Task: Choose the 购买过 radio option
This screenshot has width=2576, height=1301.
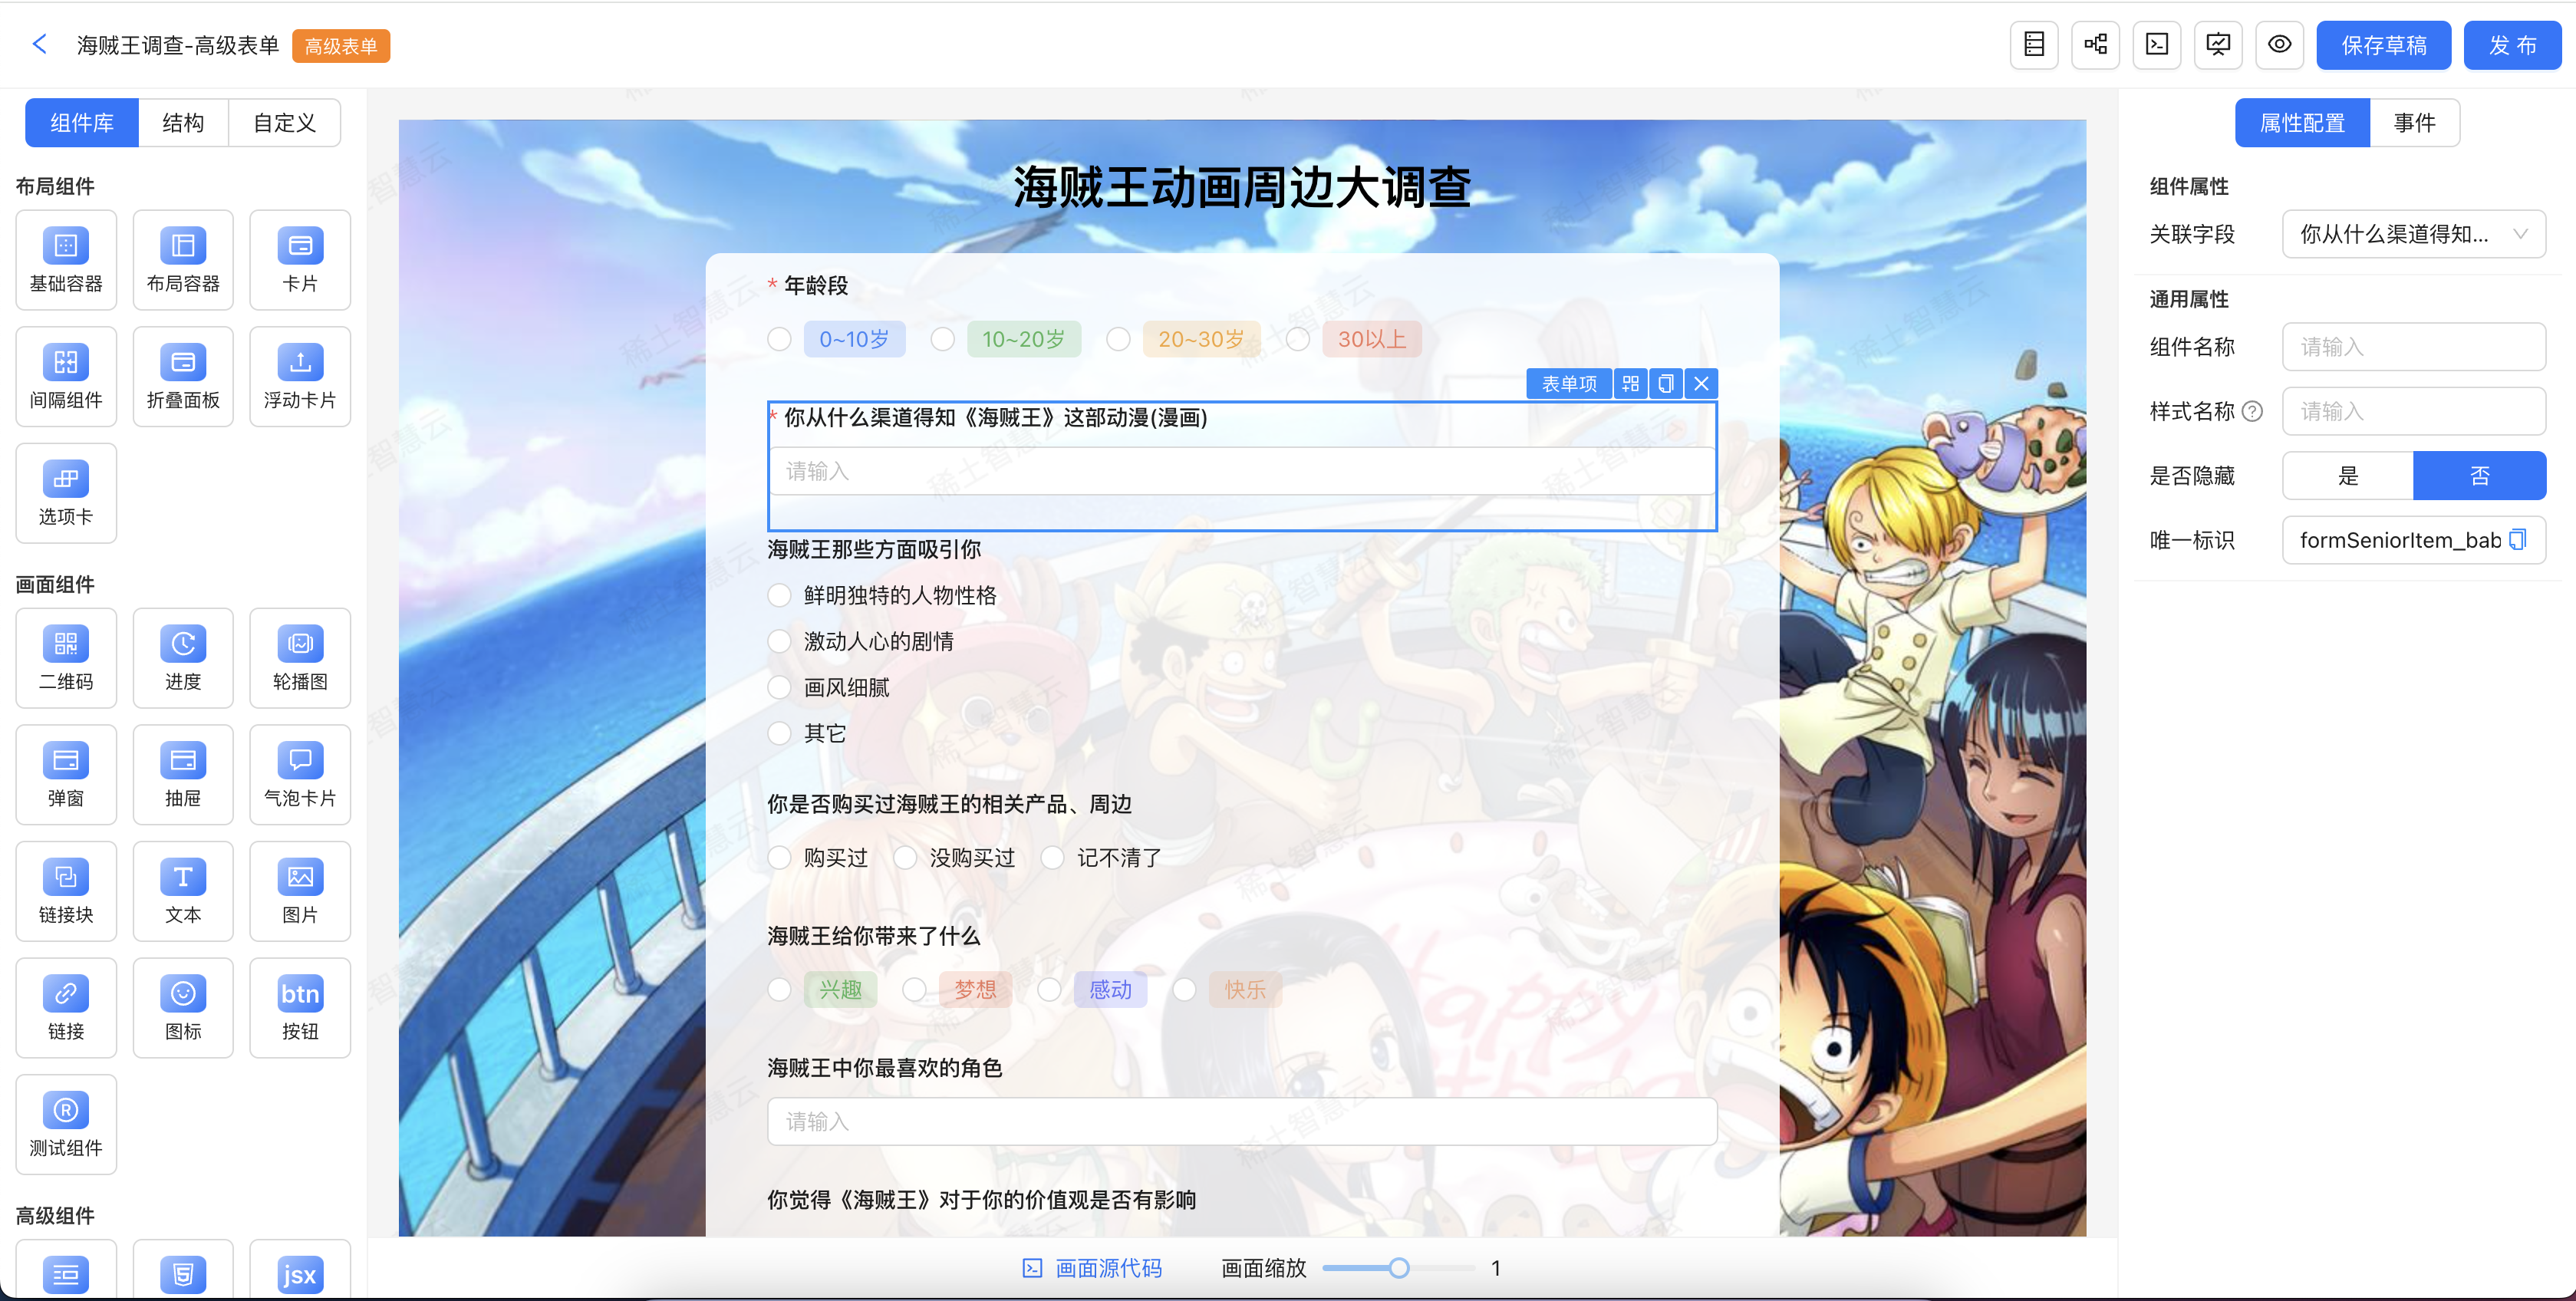Action: click(780, 858)
